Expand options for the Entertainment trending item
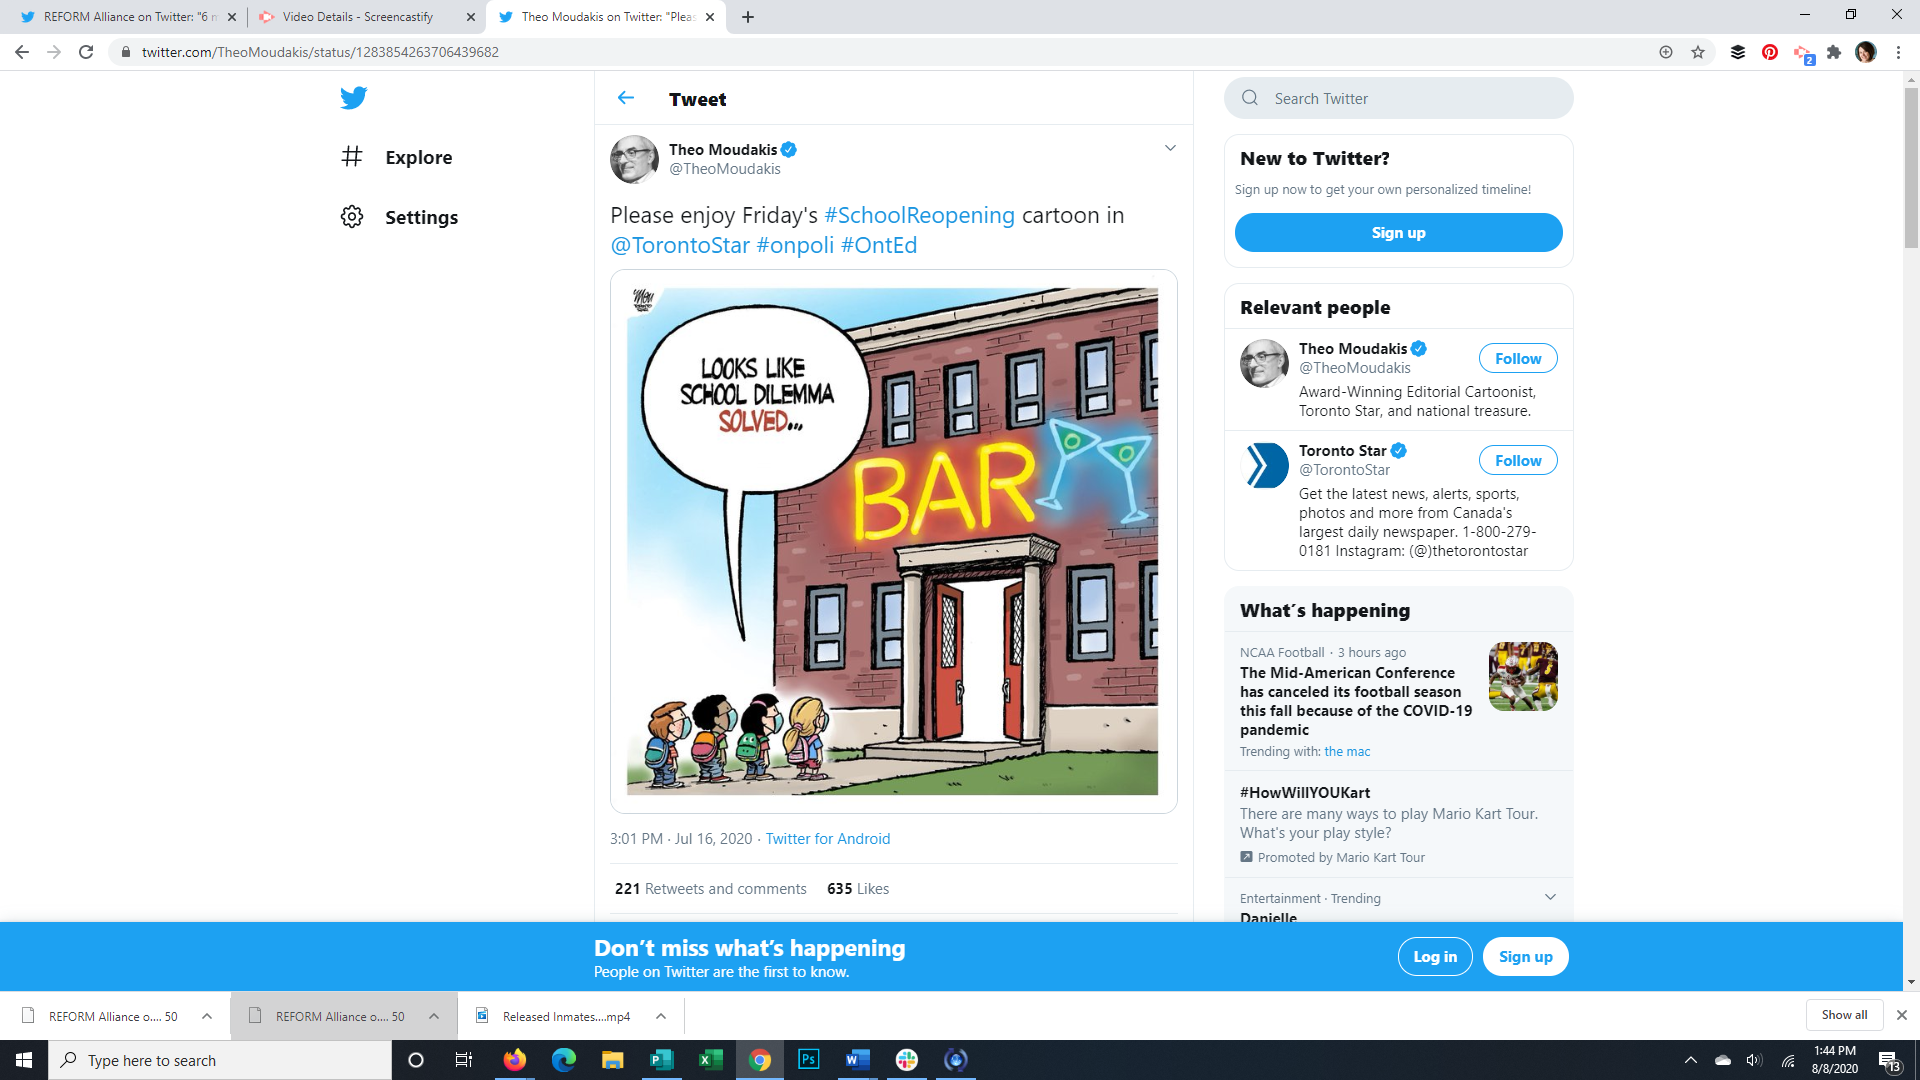The height and width of the screenshot is (1080, 1920). pos(1550,897)
